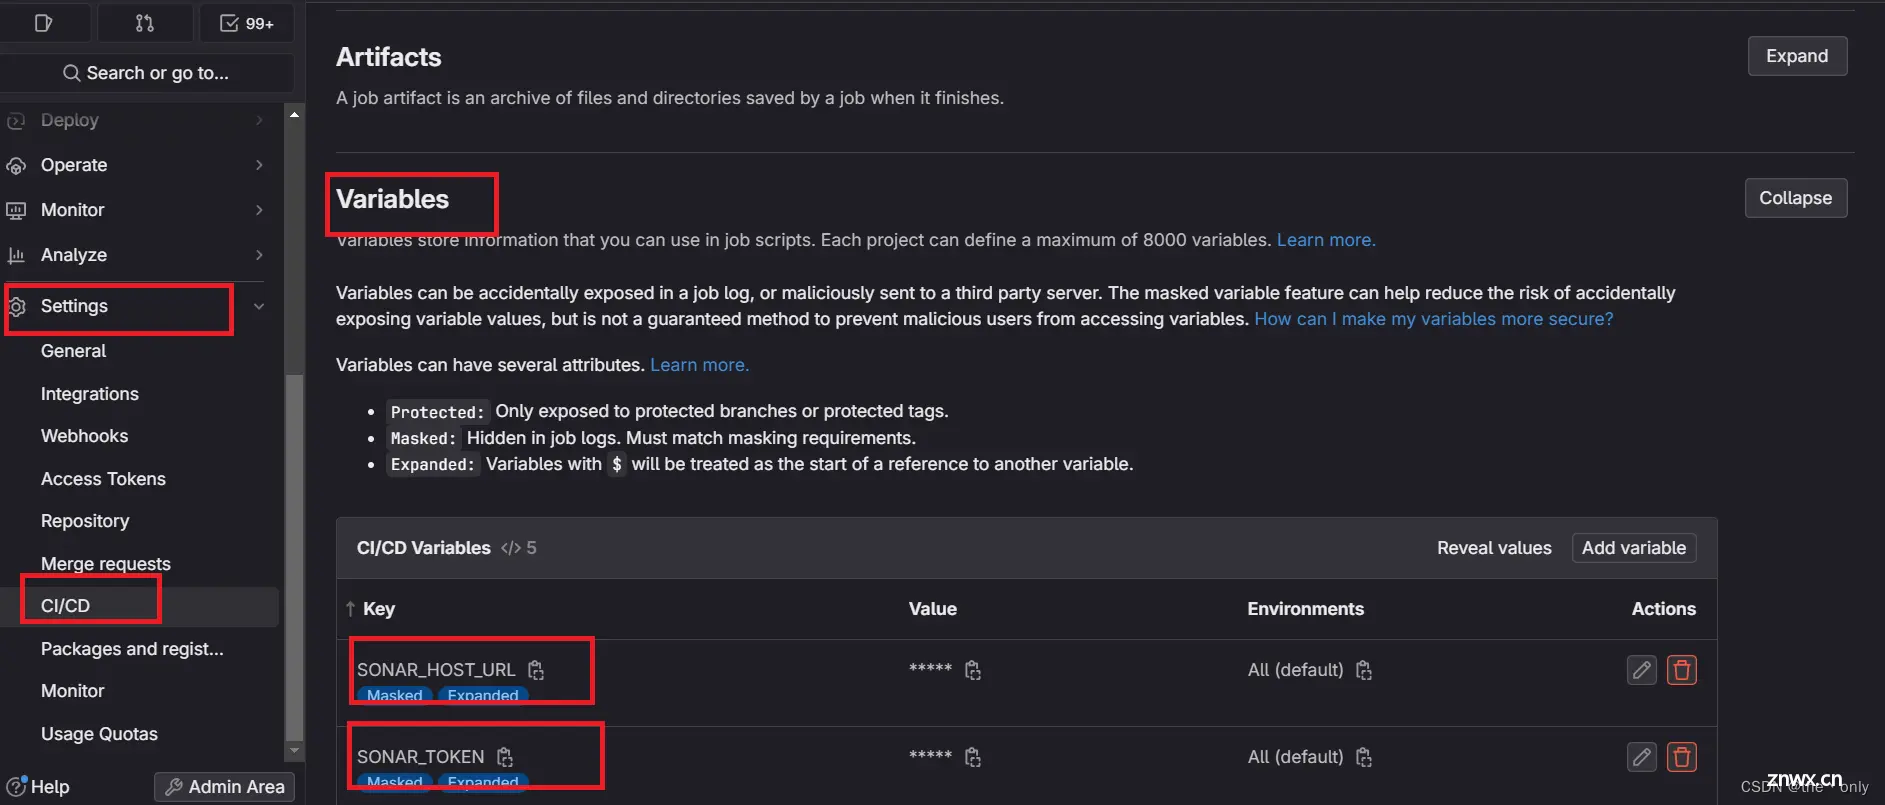Click the Monitor screen icon in sidebar

pos(16,210)
